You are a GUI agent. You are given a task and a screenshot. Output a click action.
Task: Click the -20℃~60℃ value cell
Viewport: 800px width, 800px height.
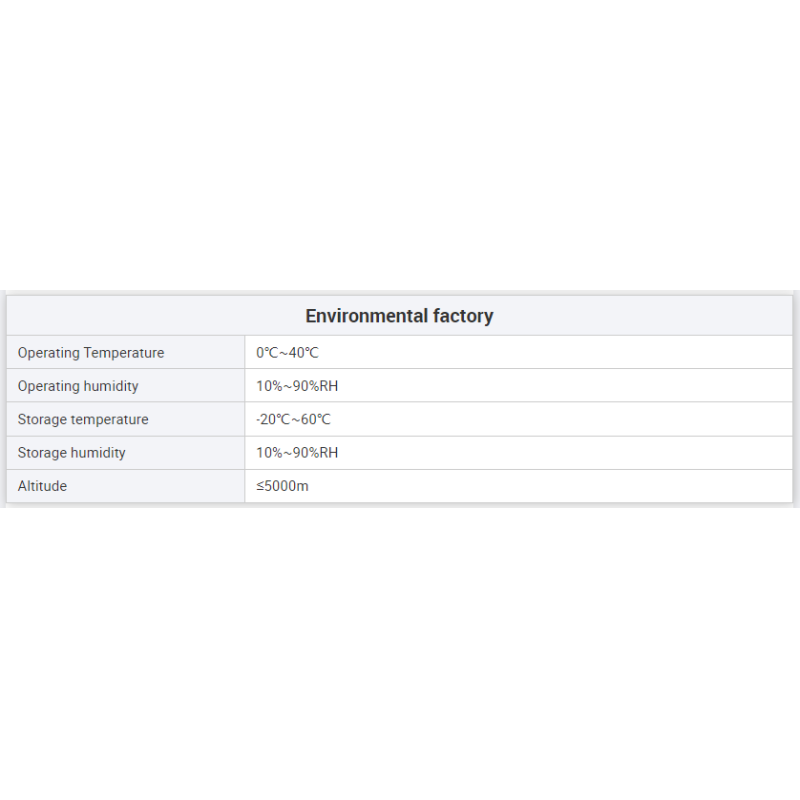[518, 419]
